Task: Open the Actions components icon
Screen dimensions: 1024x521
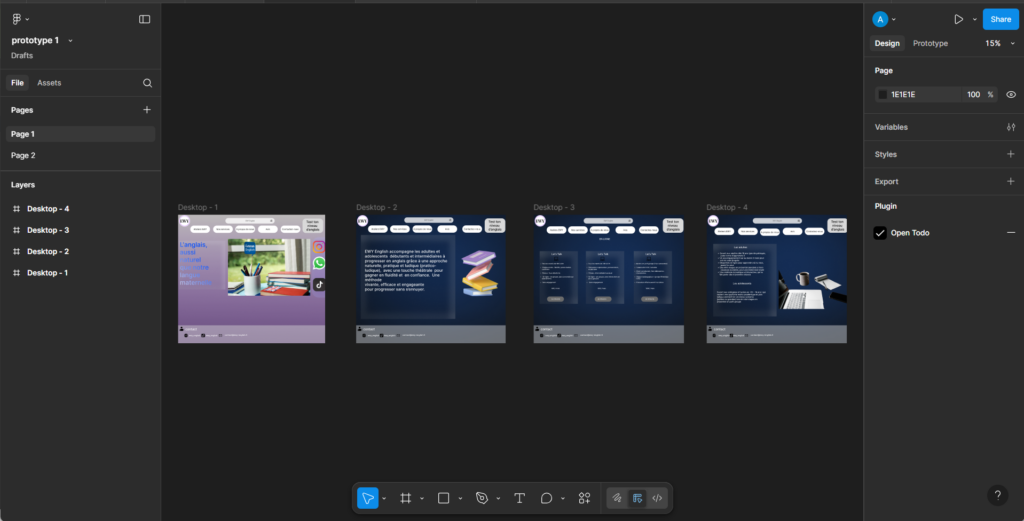Action: [585, 498]
